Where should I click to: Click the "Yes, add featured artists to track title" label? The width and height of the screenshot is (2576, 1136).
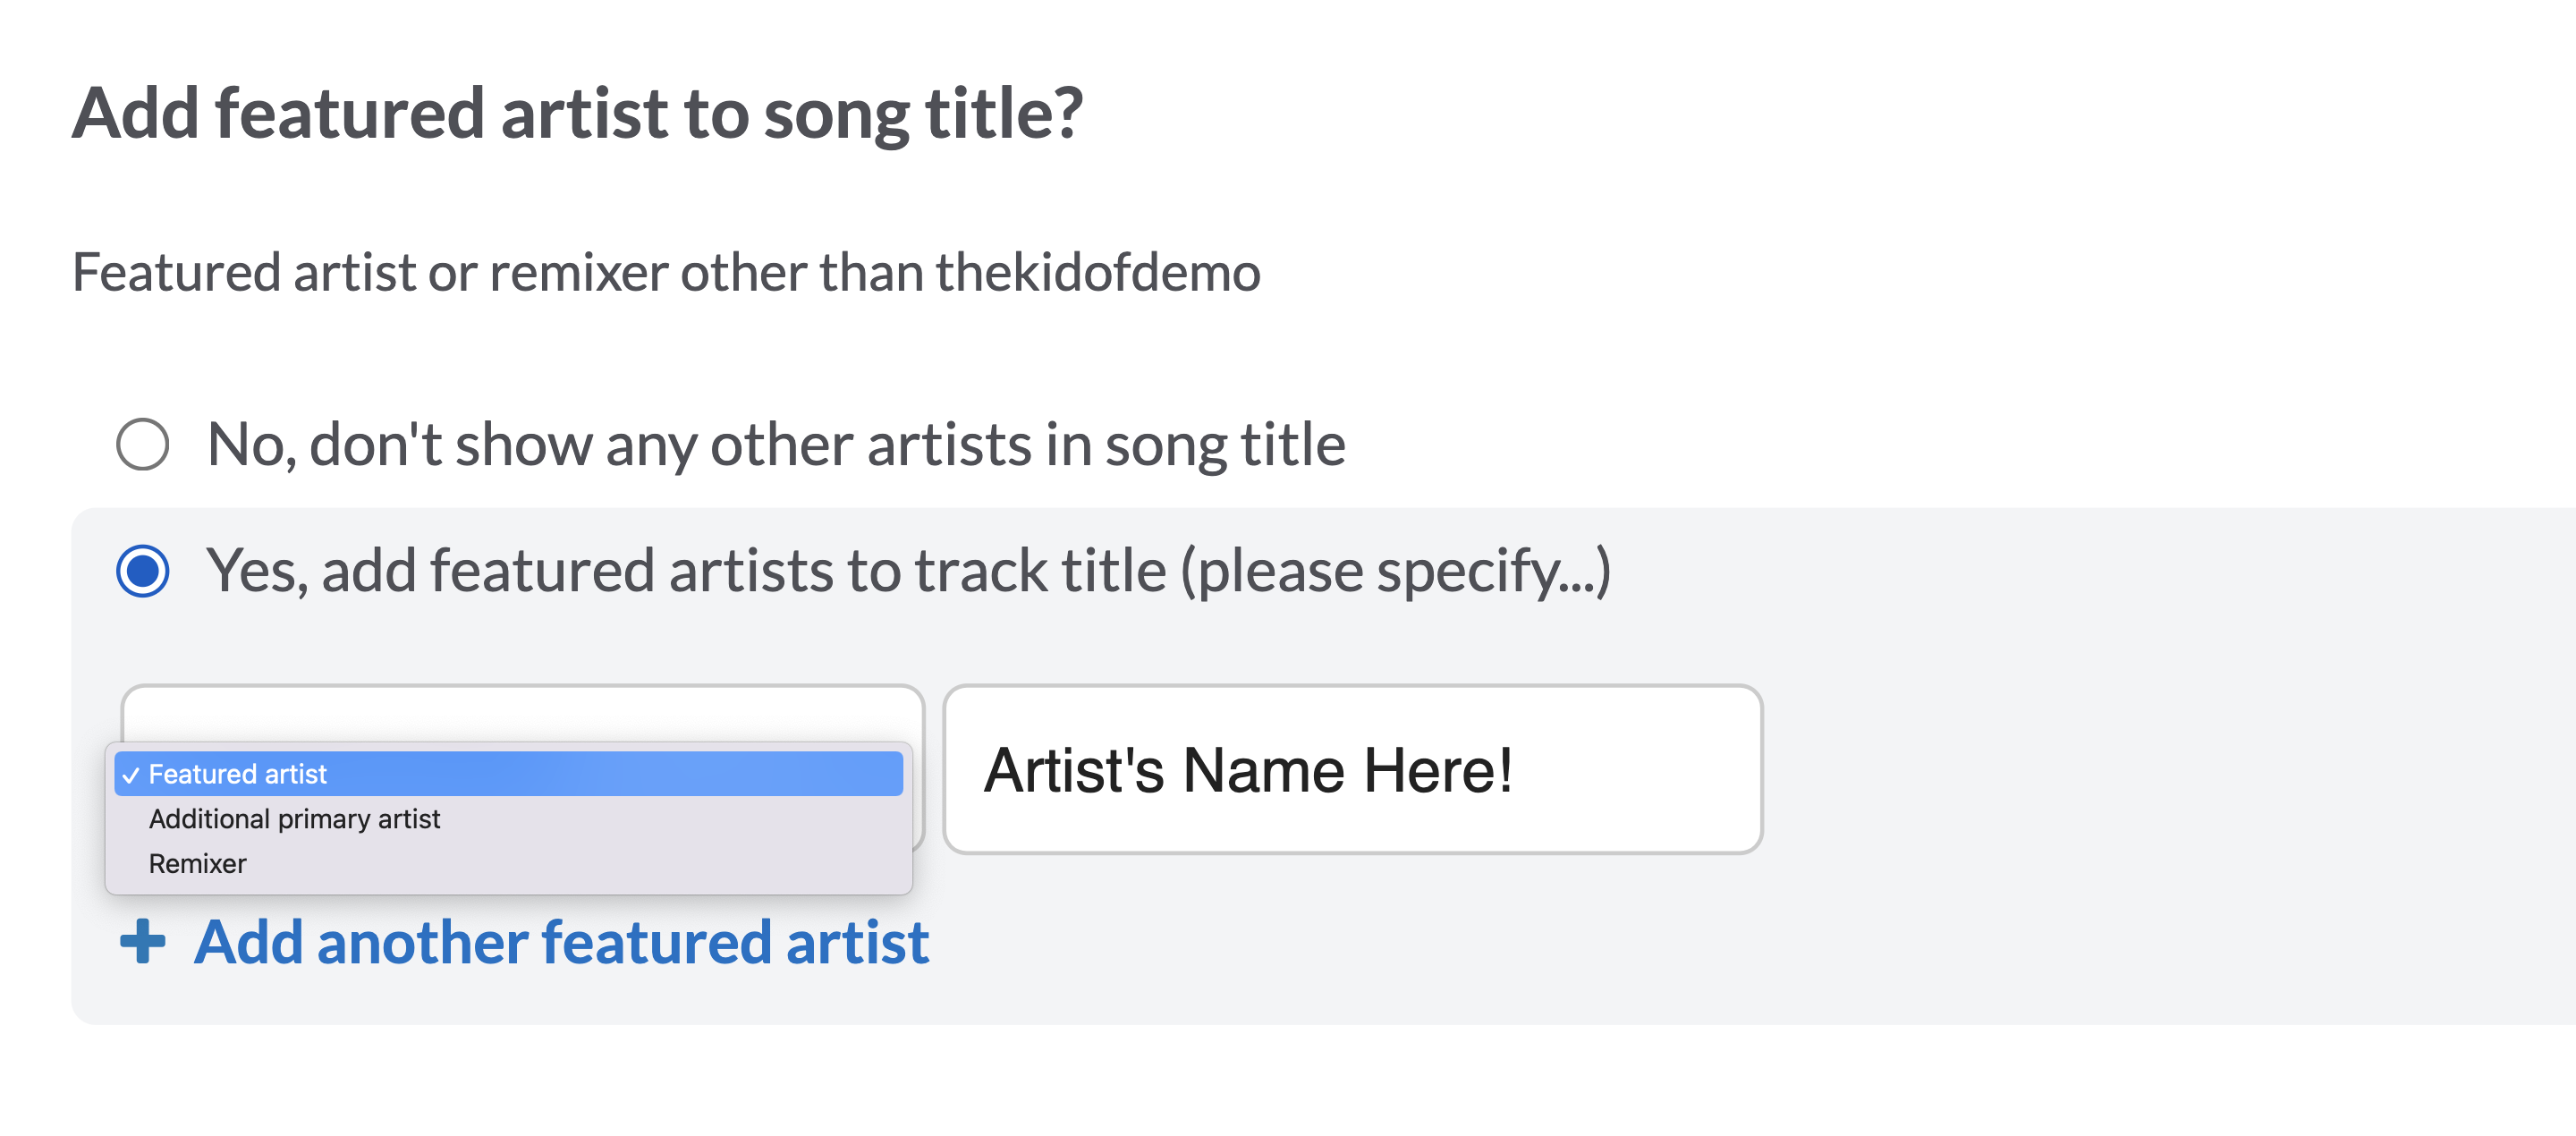(x=690, y=571)
